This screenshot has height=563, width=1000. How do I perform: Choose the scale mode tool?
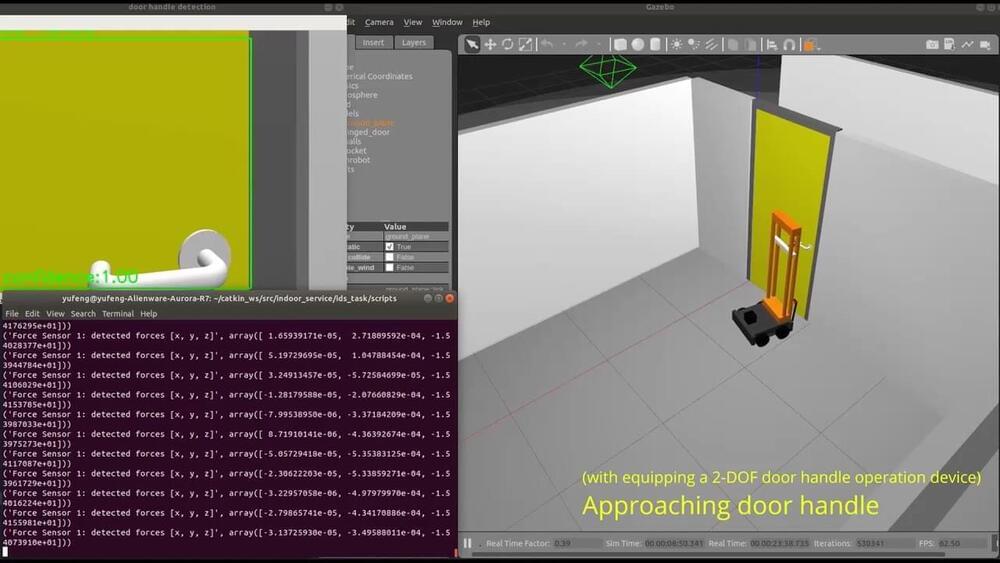(525, 44)
